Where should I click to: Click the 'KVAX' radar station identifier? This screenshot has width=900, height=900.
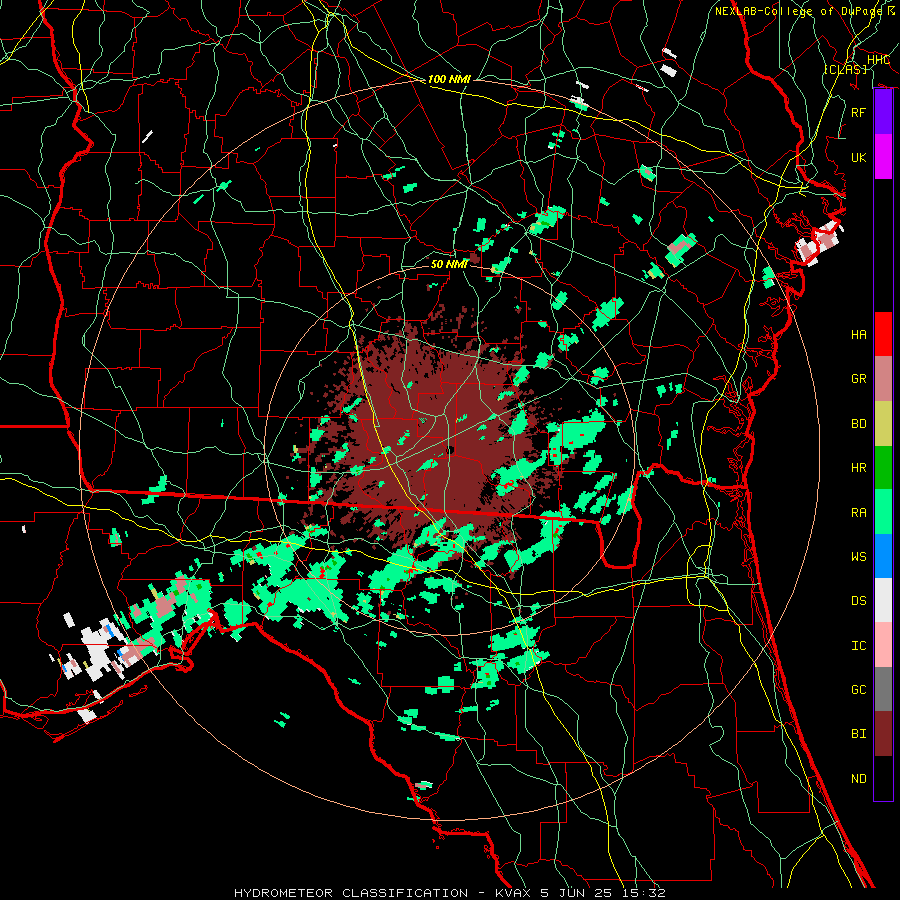pos(515,893)
